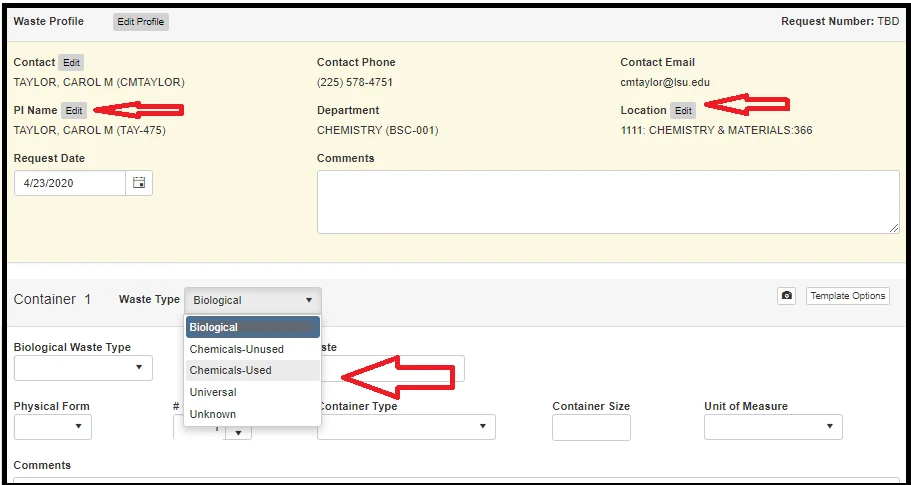Edit the Location entry
The image size is (911, 485).
(682, 111)
